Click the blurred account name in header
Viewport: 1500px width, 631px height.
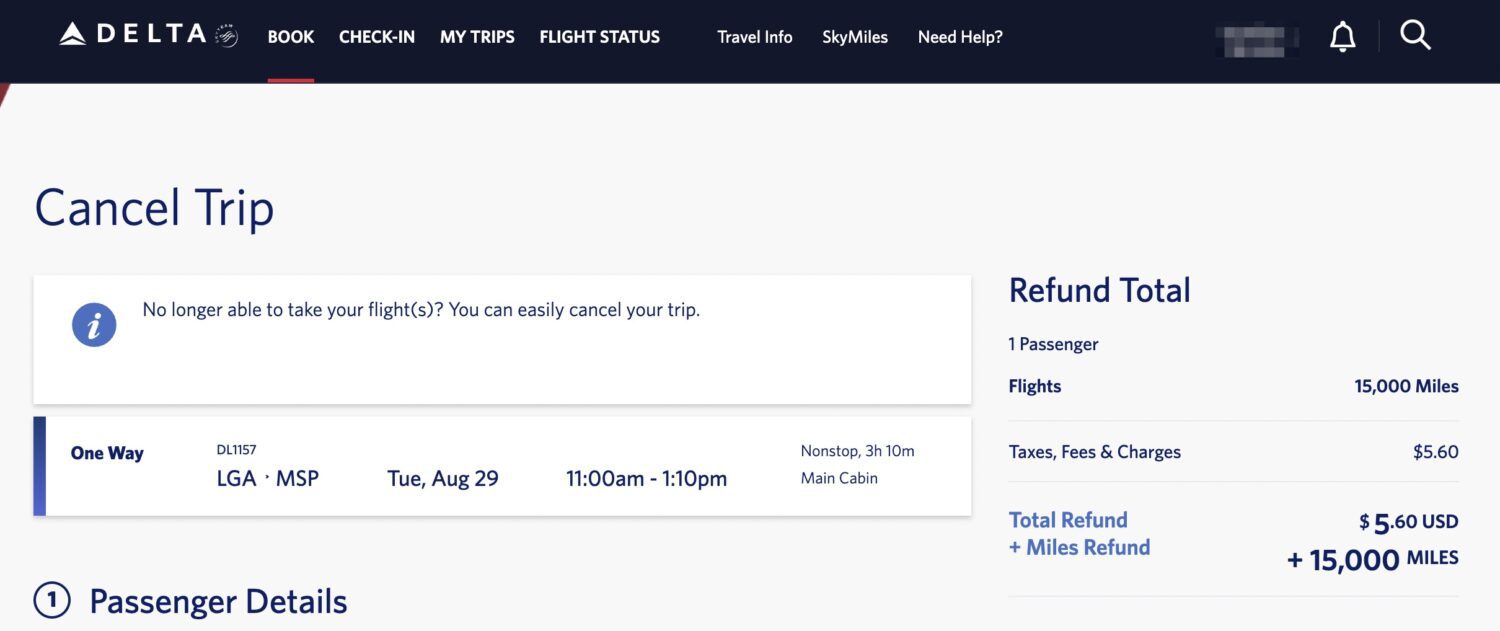(1255, 40)
